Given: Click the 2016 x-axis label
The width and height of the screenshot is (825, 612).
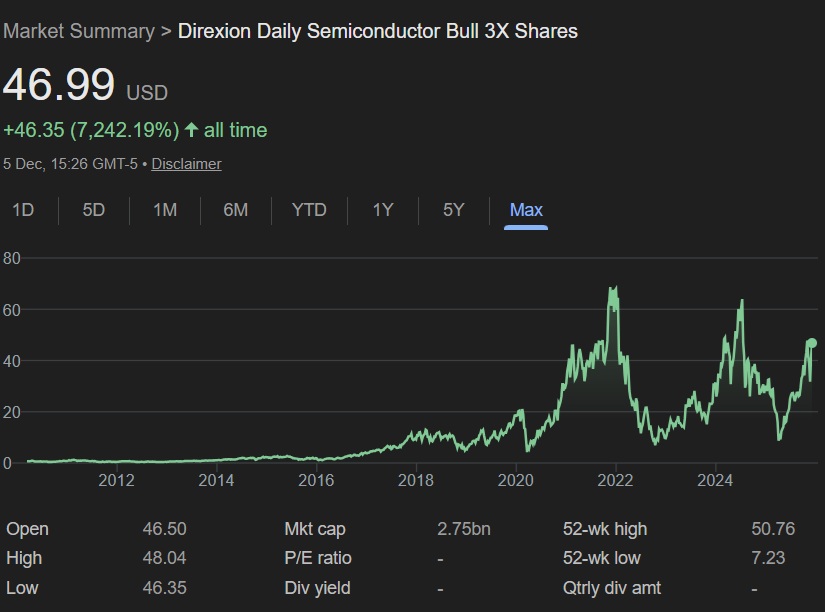Looking at the screenshot, I should tap(316, 480).
